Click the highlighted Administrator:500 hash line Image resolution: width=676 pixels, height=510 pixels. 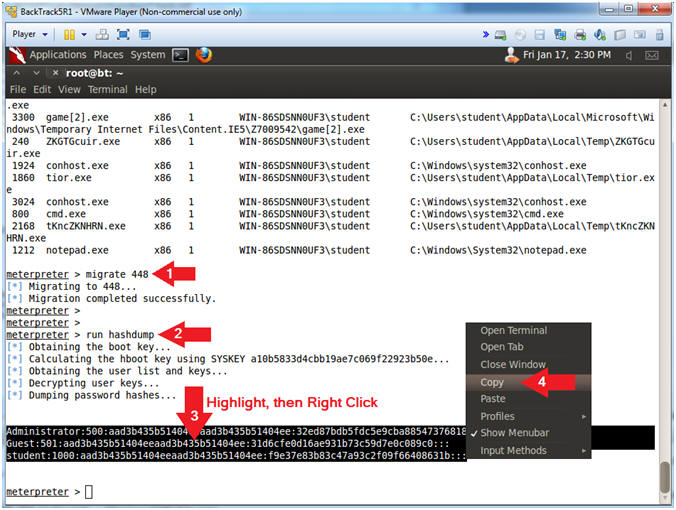[x=236, y=432]
